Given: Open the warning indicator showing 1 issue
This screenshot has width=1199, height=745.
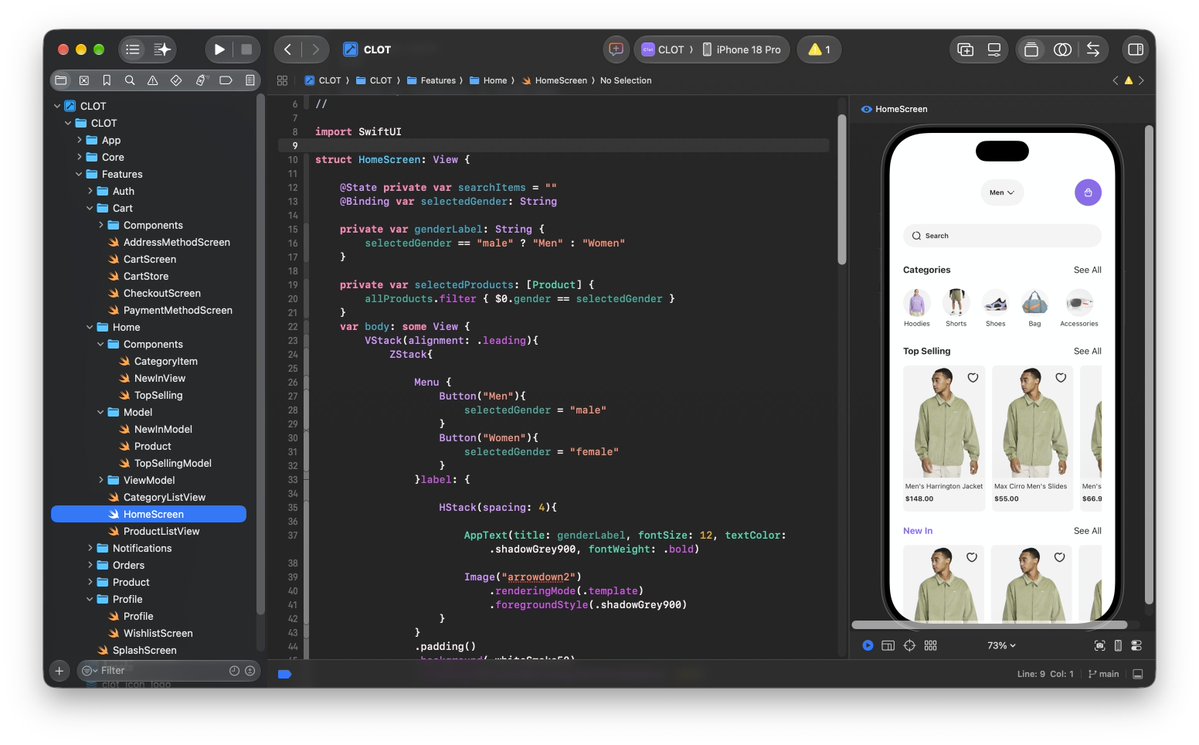Looking at the screenshot, I should [819, 50].
